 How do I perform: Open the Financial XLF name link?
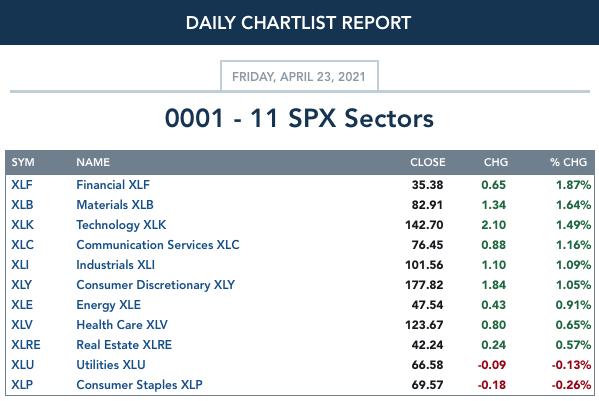[113, 185]
